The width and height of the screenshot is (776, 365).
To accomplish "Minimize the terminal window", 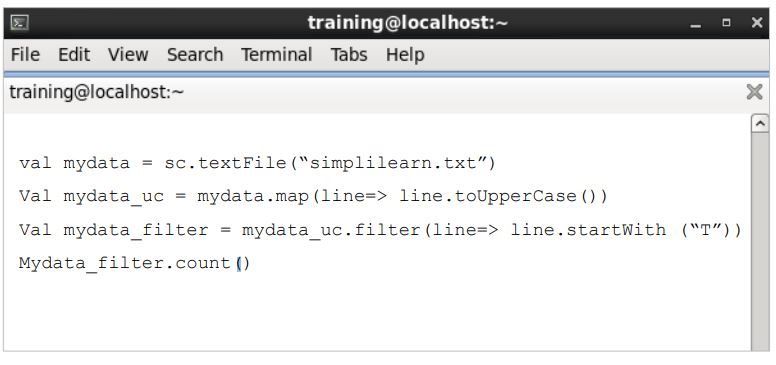I will click(695, 23).
